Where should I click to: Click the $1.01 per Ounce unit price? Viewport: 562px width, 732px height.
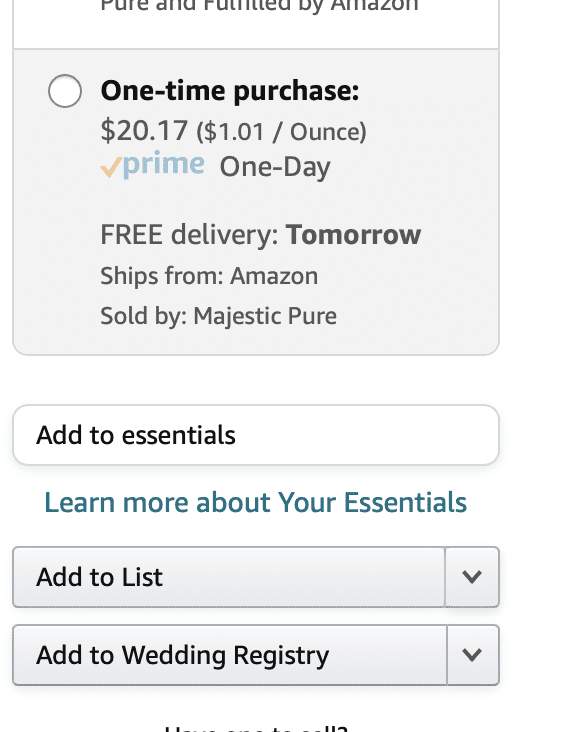coord(281,132)
